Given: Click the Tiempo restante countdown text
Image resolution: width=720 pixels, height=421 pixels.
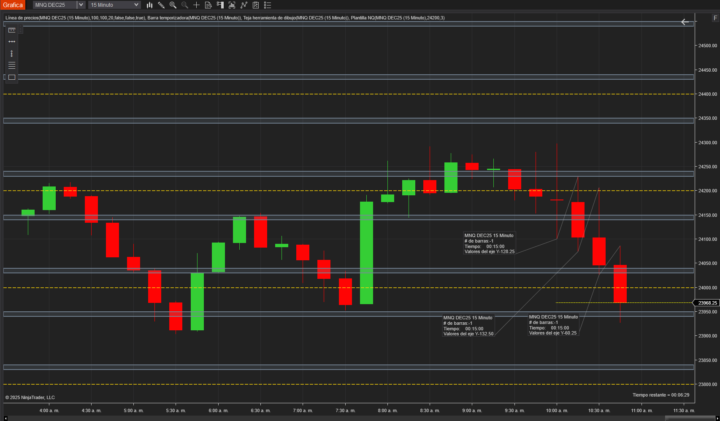Looking at the screenshot, I should pos(661,395).
